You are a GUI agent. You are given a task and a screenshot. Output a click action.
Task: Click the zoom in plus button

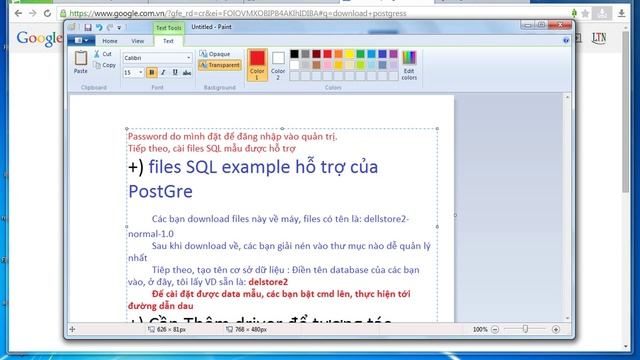556,329
